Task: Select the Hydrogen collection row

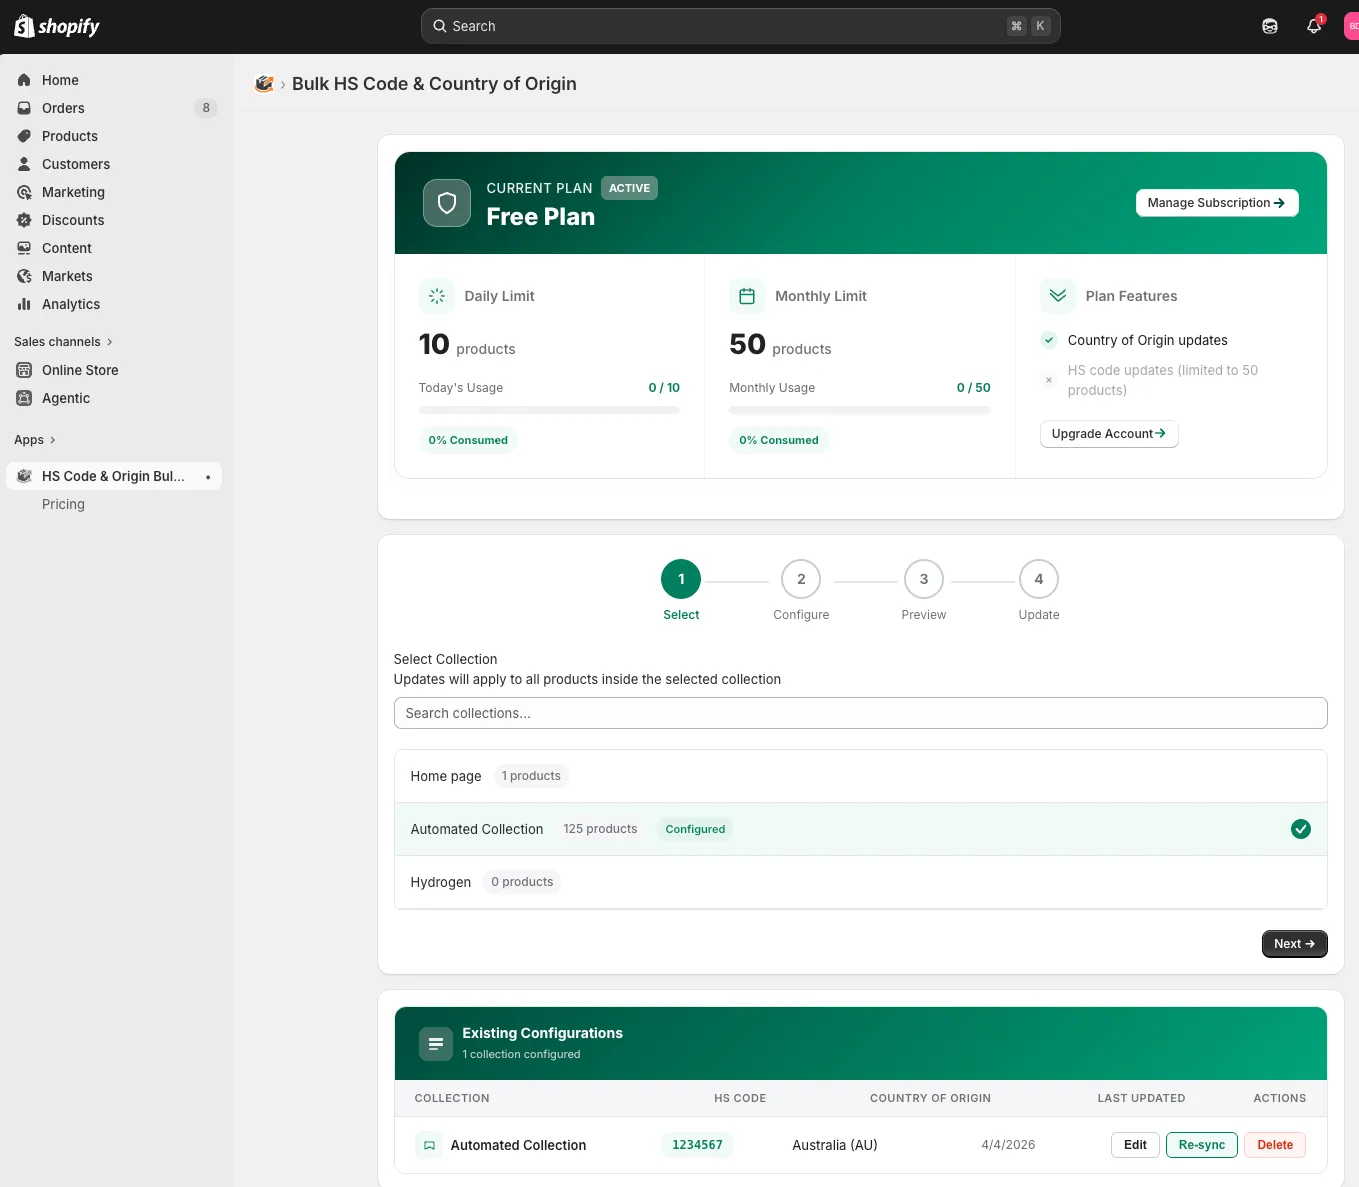Action: tap(861, 882)
